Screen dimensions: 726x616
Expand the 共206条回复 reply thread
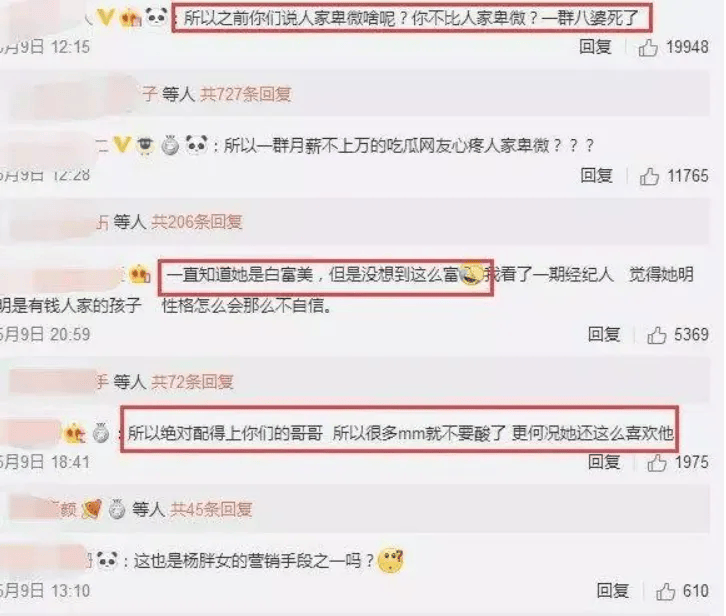[197, 222]
